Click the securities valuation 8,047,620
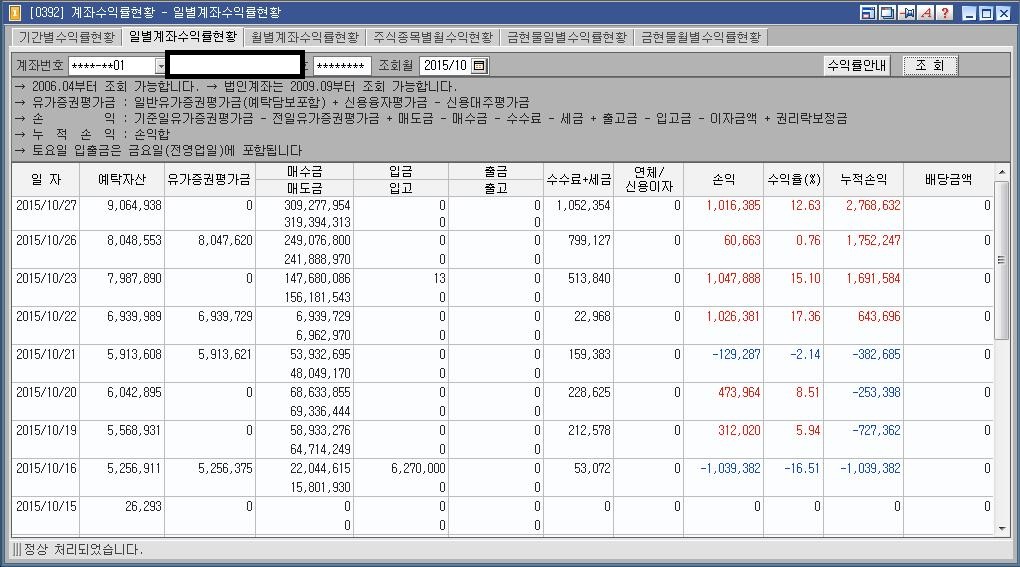This screenshot has width=1020, height=567. 225,241
